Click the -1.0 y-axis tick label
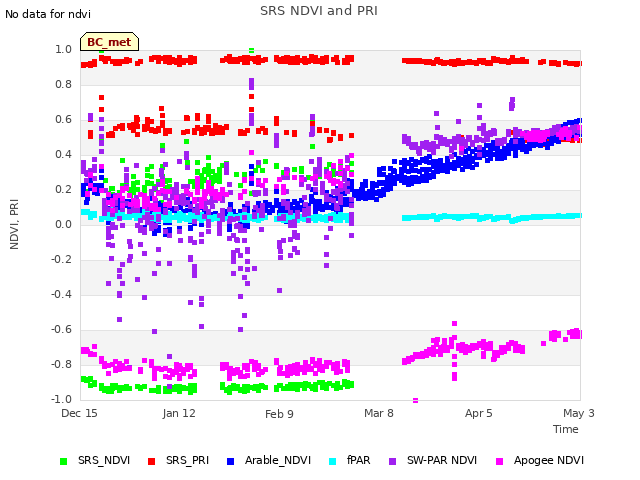Screen dimensions: 640x480 coord(61,399)
